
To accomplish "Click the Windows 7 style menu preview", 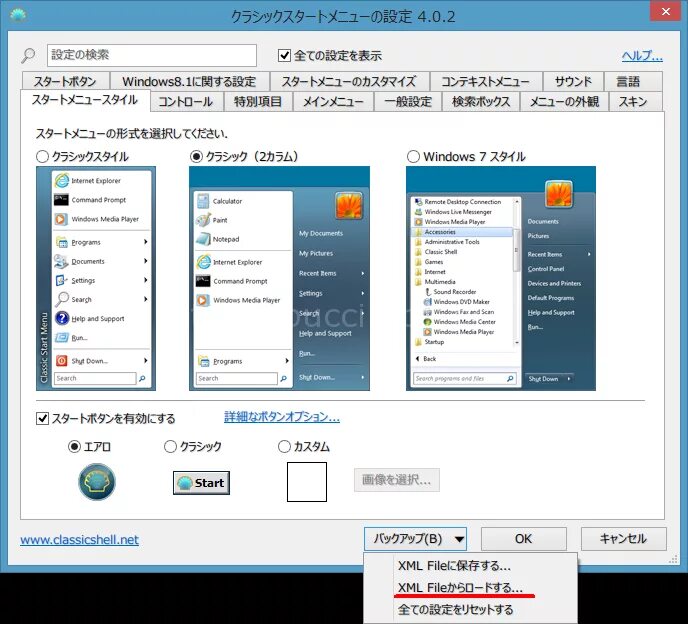I will coord(501,278).
